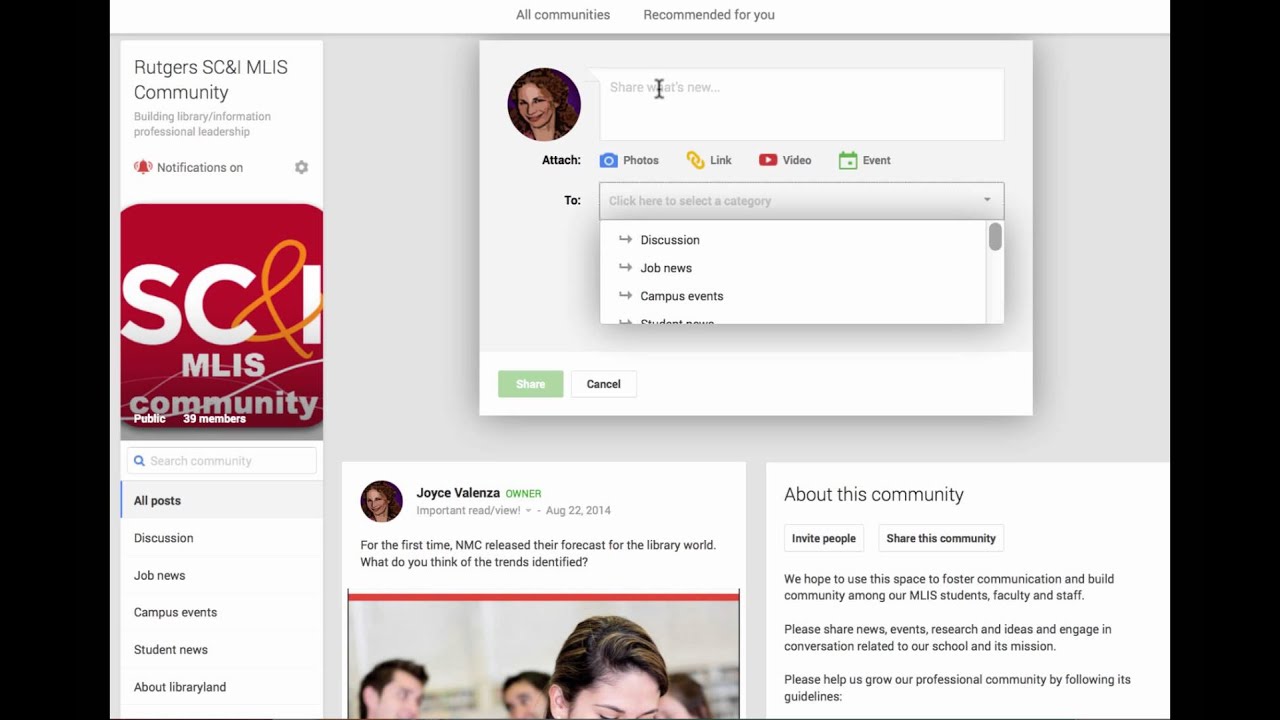The width and height of the screenshot is (1280, 720).
Task: Select All posts in sidebar
Action: click(x=222, y=501)
